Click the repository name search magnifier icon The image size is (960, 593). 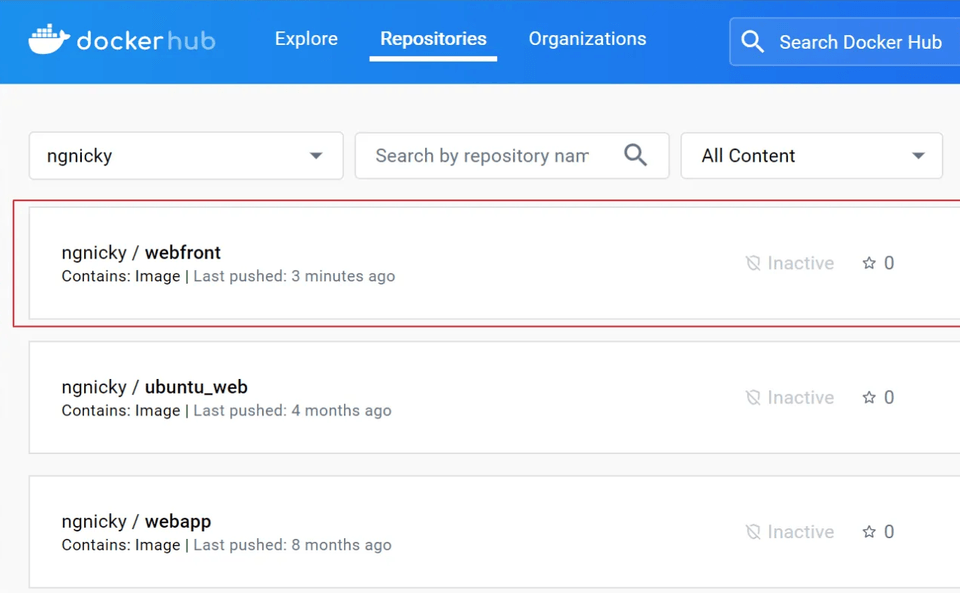(x=636, y=155)
